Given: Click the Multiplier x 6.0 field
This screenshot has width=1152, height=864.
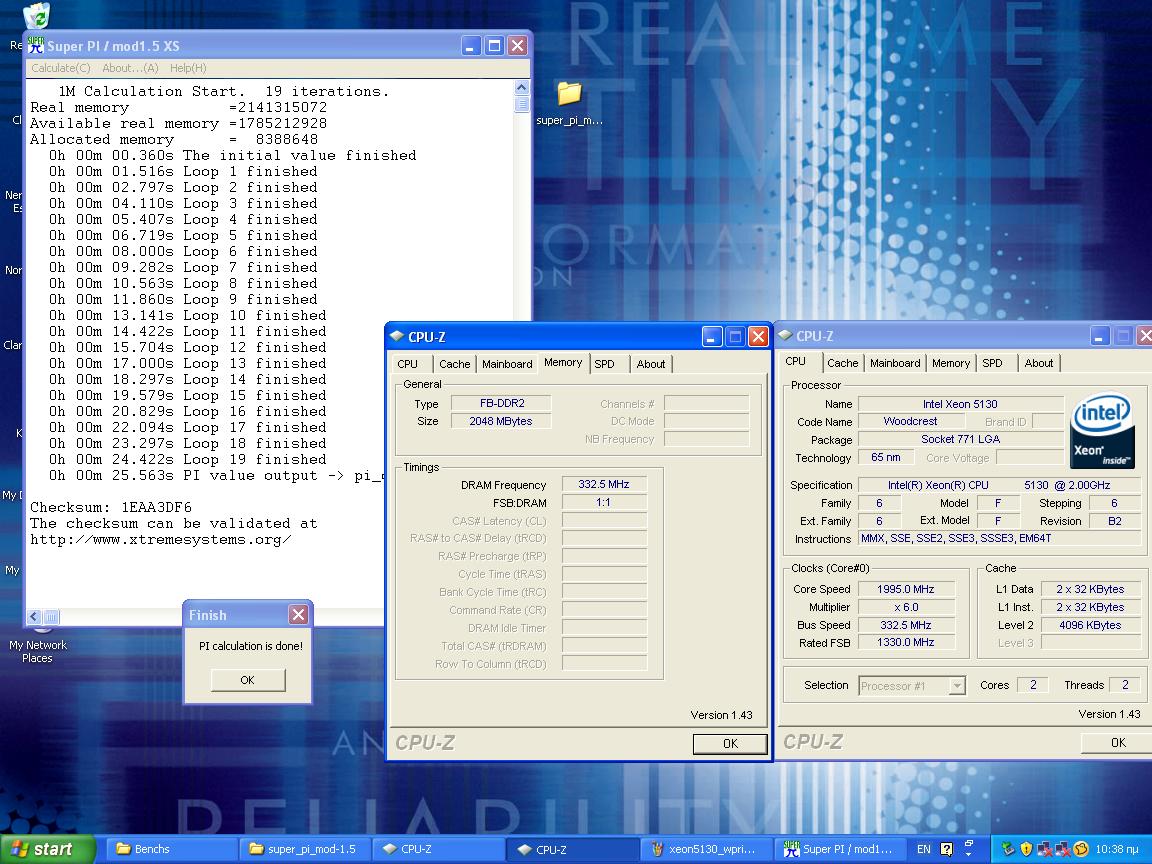Looking at the screenshot, I should point(906,608).
